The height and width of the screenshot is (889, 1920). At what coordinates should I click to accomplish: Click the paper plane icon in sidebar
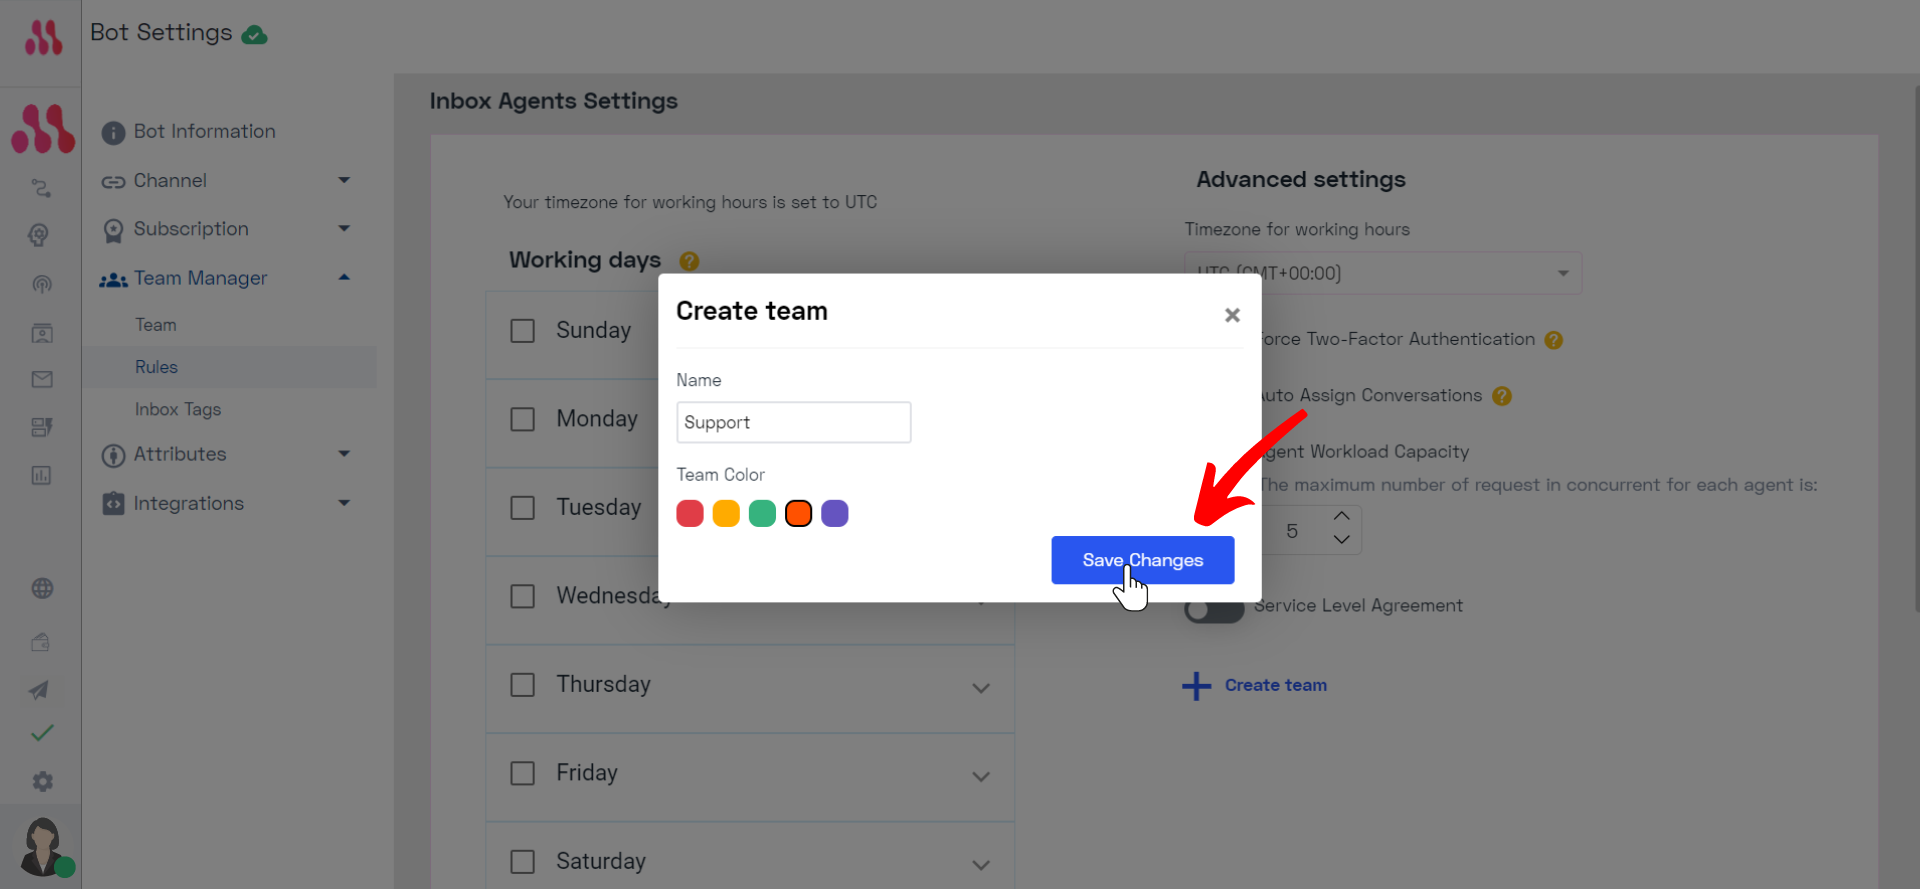[x=40, y=690]
